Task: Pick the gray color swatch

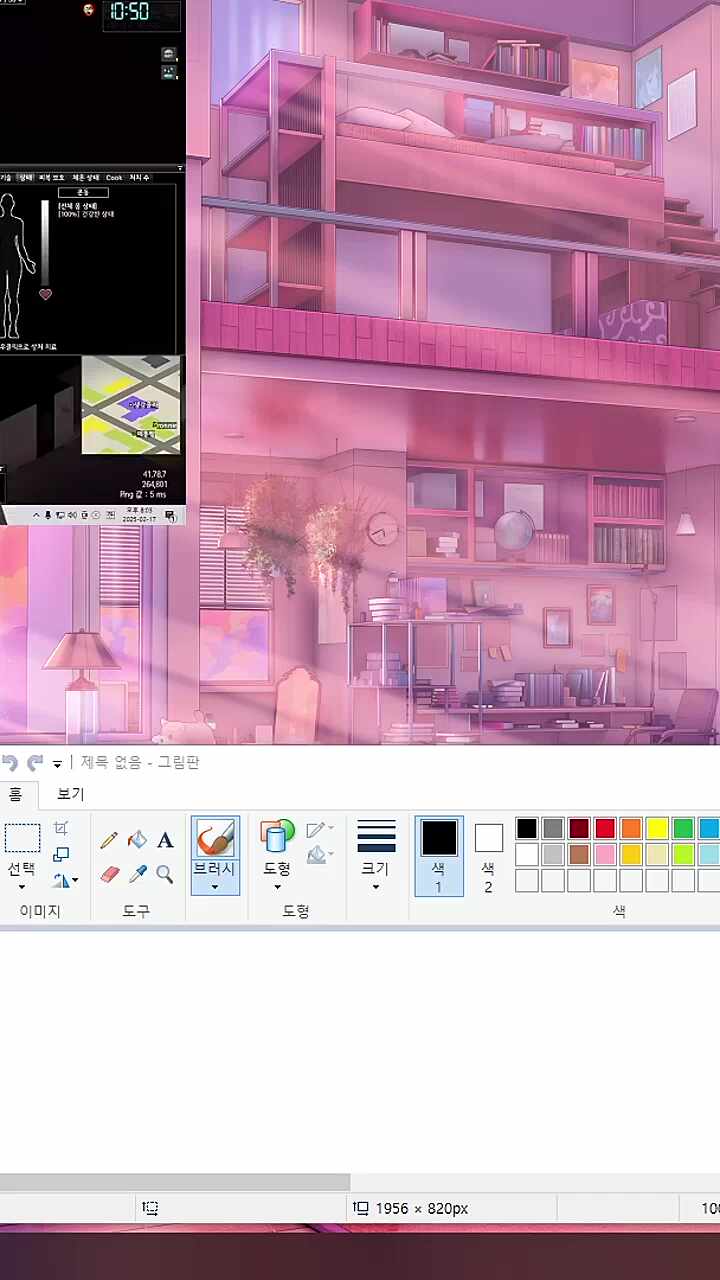Action: (x=553, y=828)
